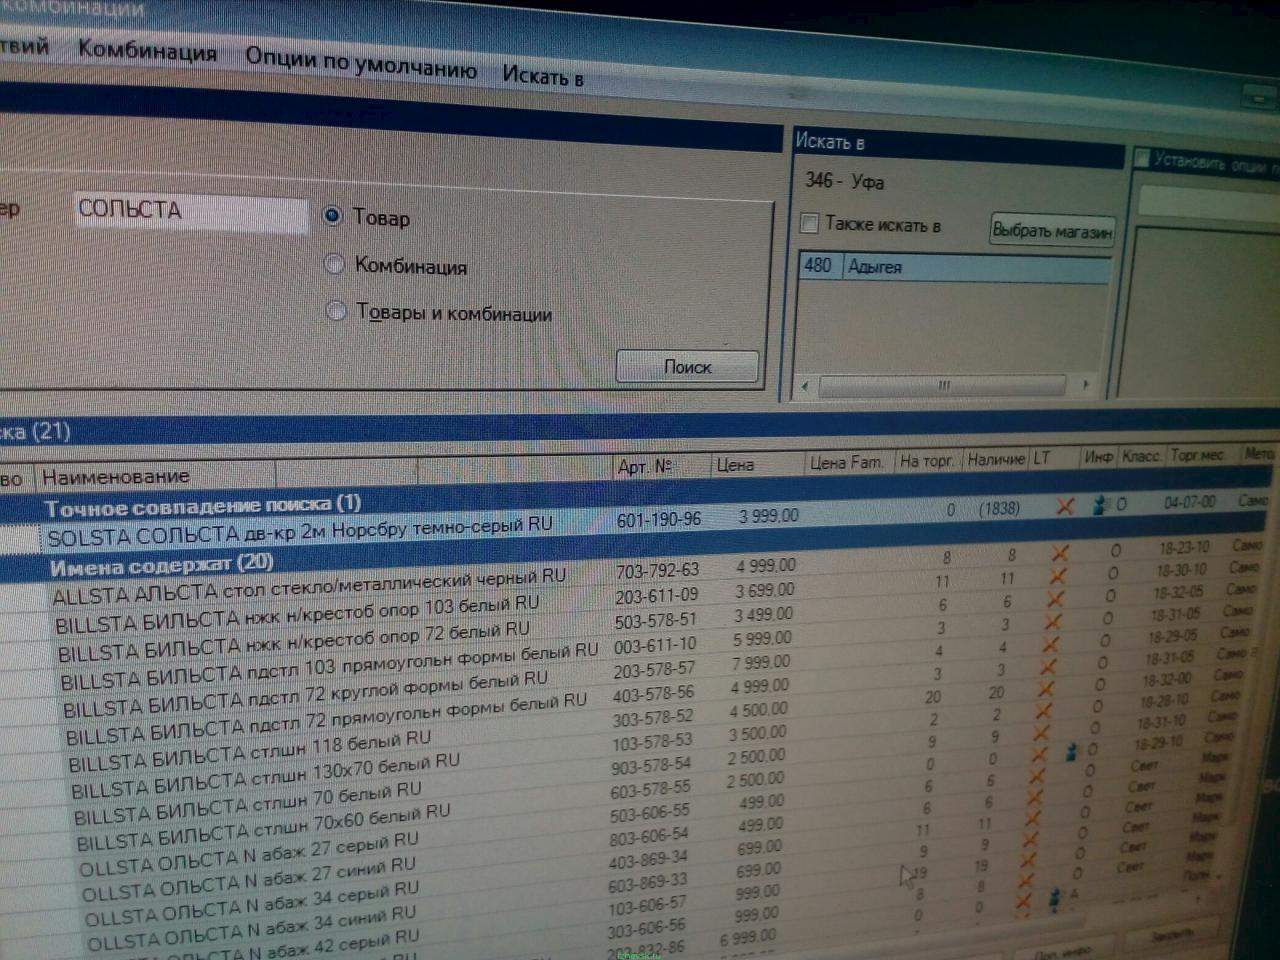Select the ALLSTA АЛЬСТА стол стекло/металлический row
This screenshot has height=960, width=1280.
click(x=309, y=586)
